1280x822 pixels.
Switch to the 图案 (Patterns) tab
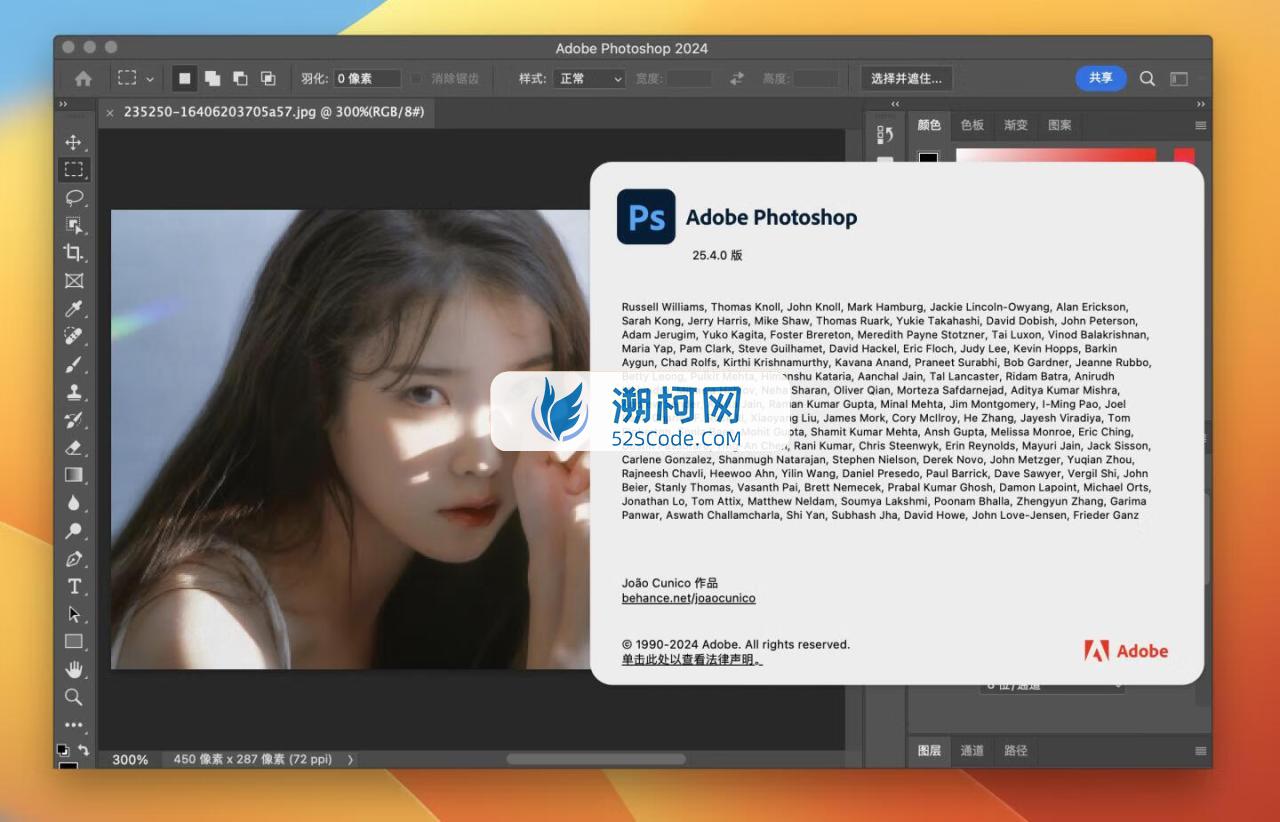[1060, 125]
